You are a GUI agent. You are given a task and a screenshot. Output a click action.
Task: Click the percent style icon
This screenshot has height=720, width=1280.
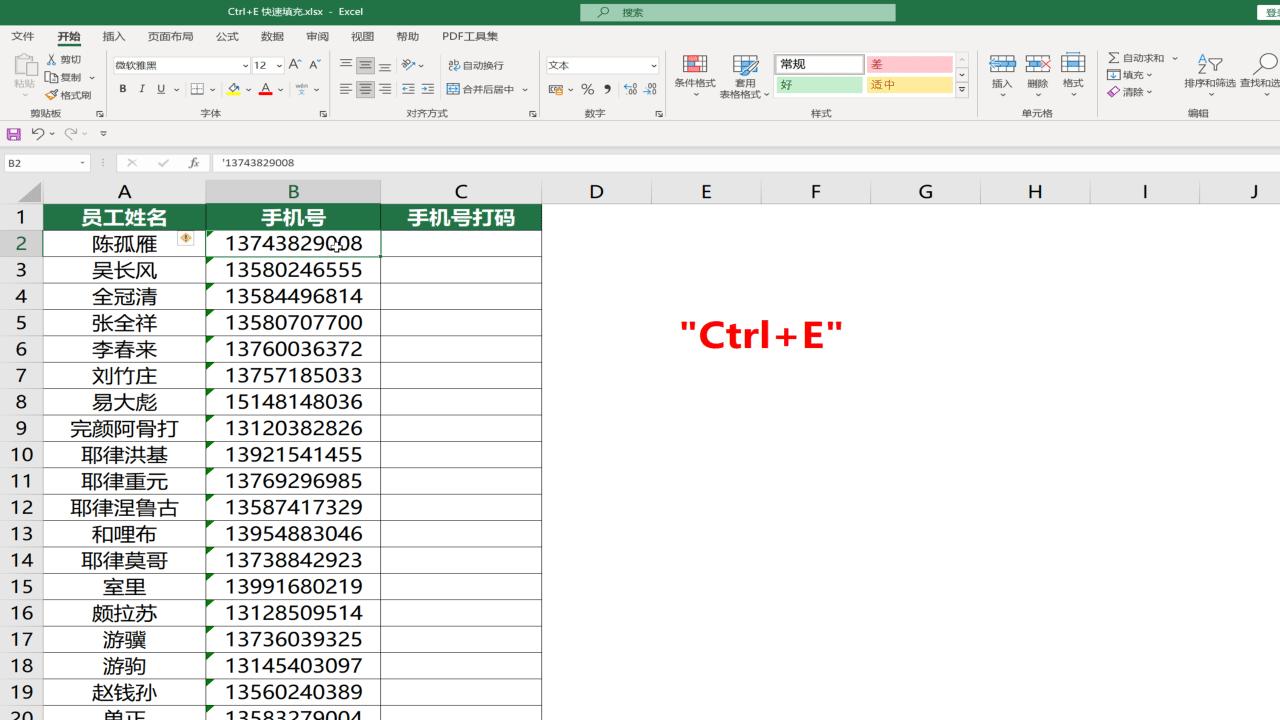point(587,89)
